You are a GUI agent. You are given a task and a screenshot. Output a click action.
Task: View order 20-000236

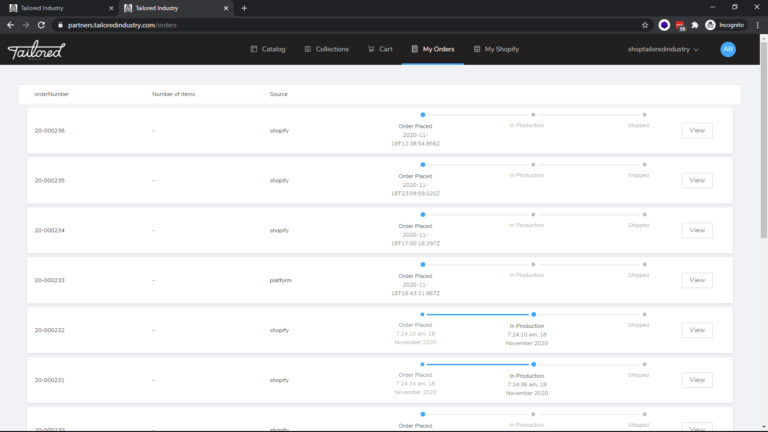[x=697, y=131]
